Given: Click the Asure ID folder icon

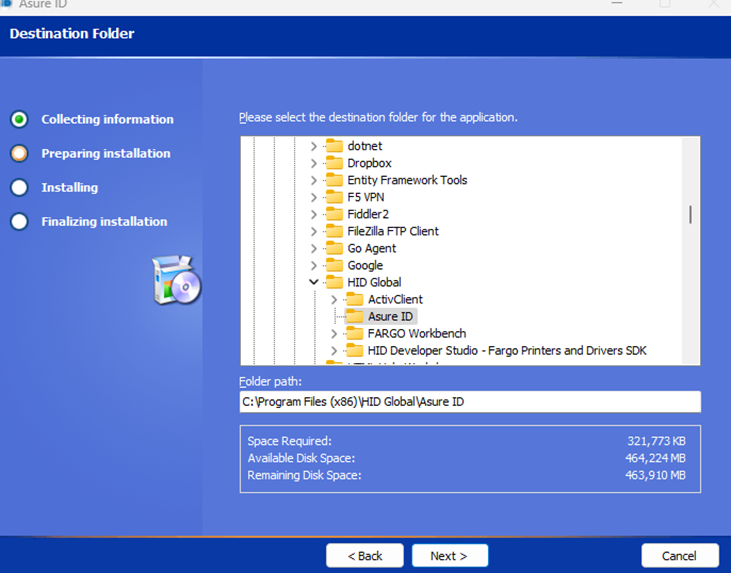Looking at the screenshot, I should point(355,316).
